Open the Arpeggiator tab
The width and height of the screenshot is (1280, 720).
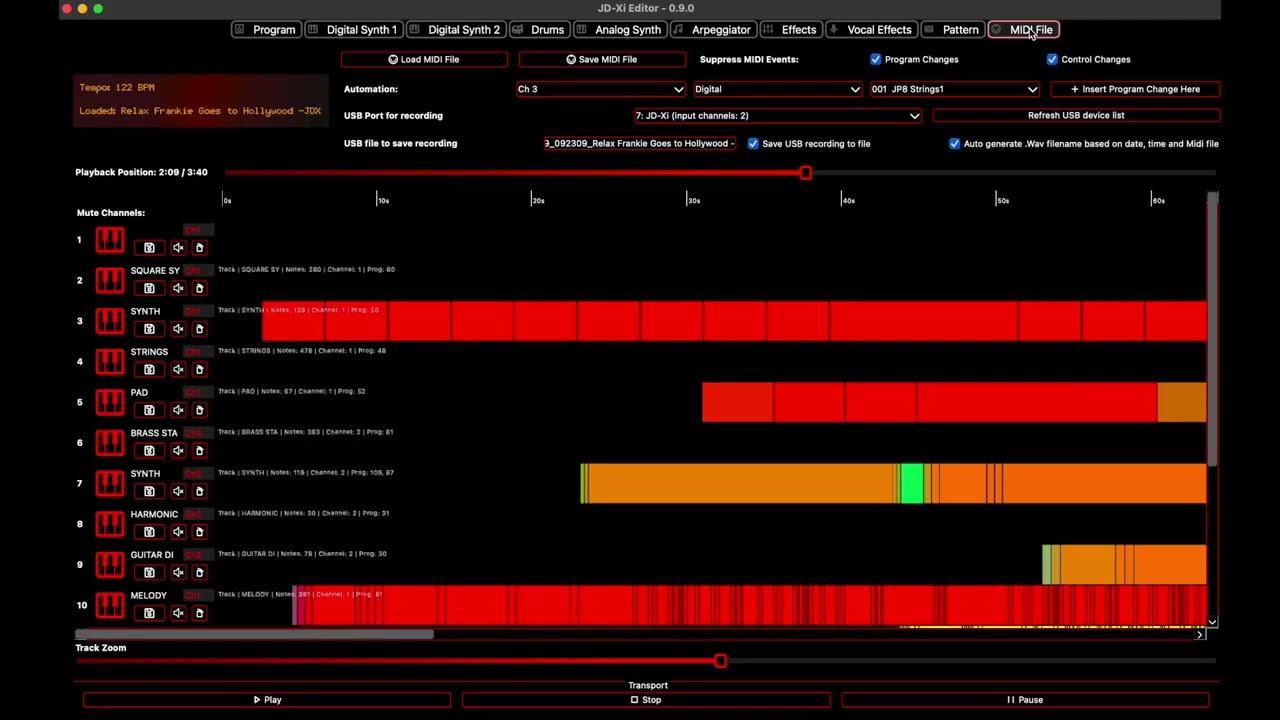[x=712, y=30]
